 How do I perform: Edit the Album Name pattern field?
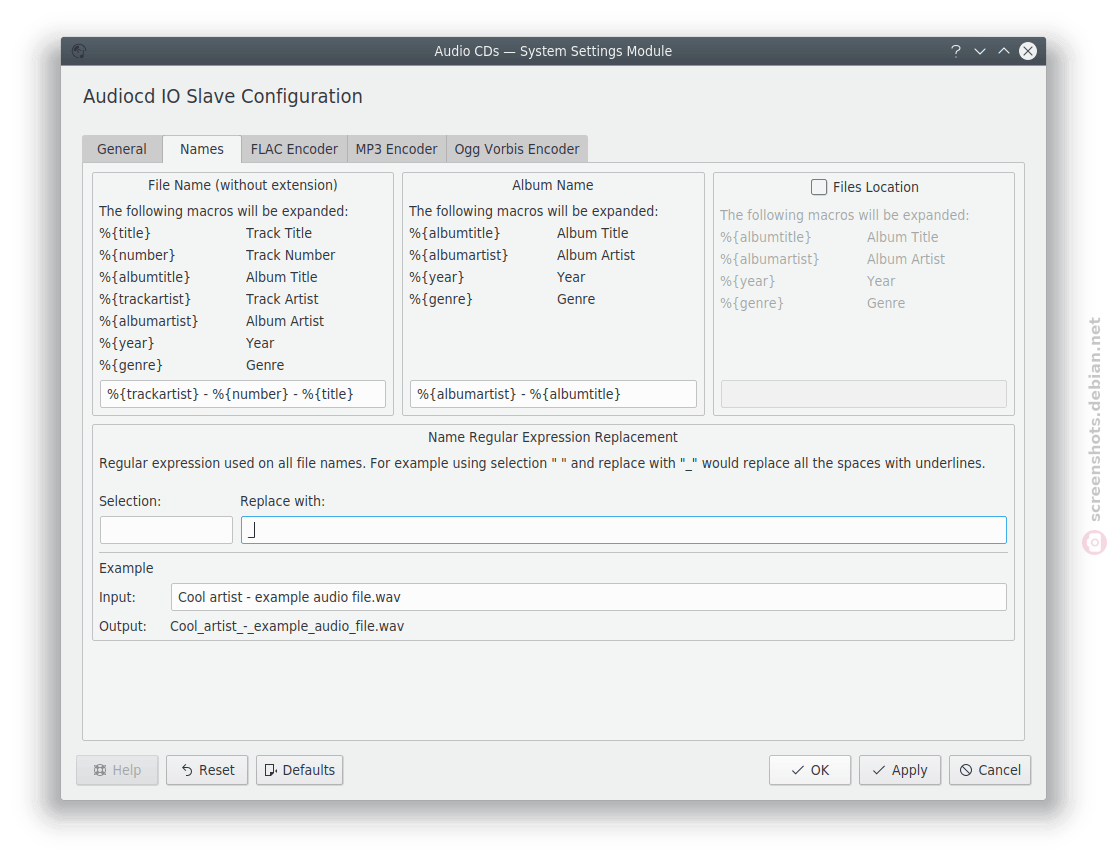[x=553, y=394]
